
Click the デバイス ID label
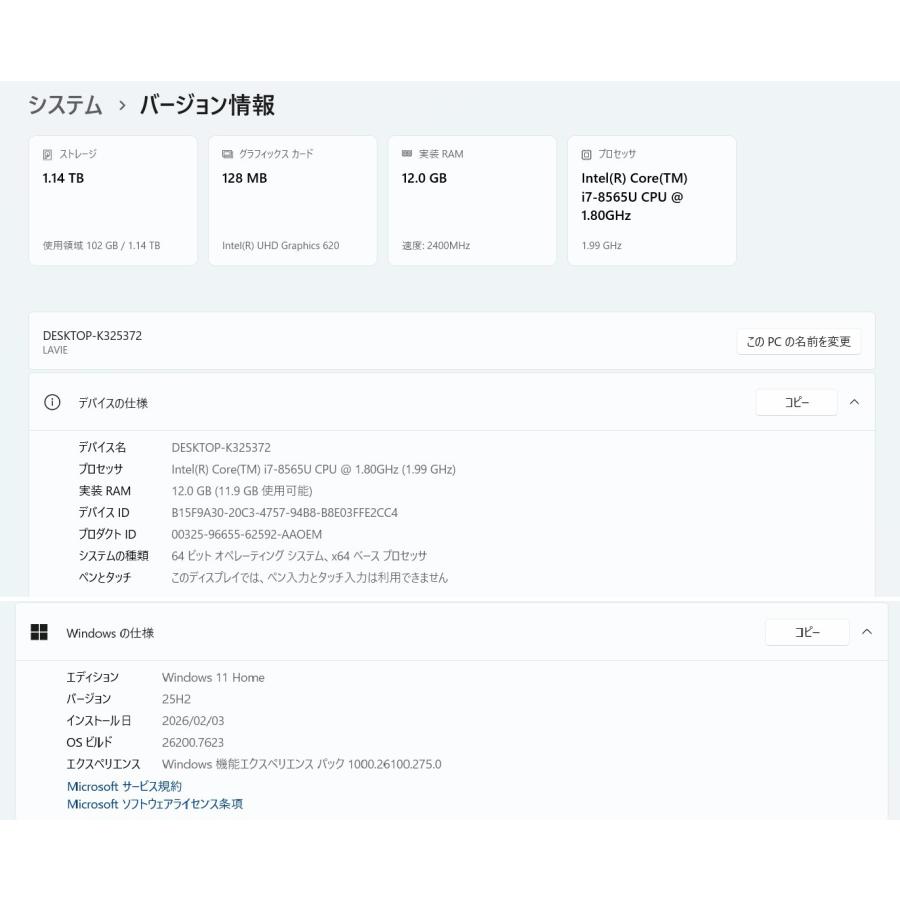pyautogui.click(x=104, y=513)
